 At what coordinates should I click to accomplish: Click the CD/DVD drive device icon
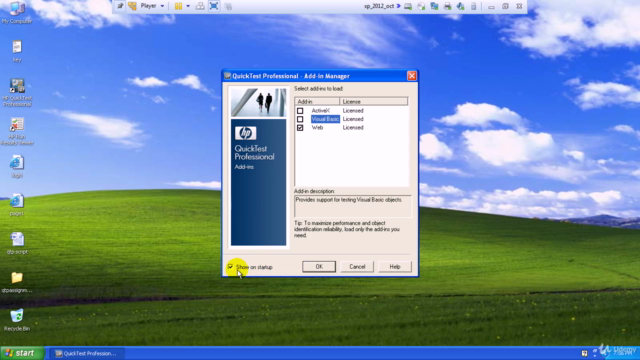421,6
